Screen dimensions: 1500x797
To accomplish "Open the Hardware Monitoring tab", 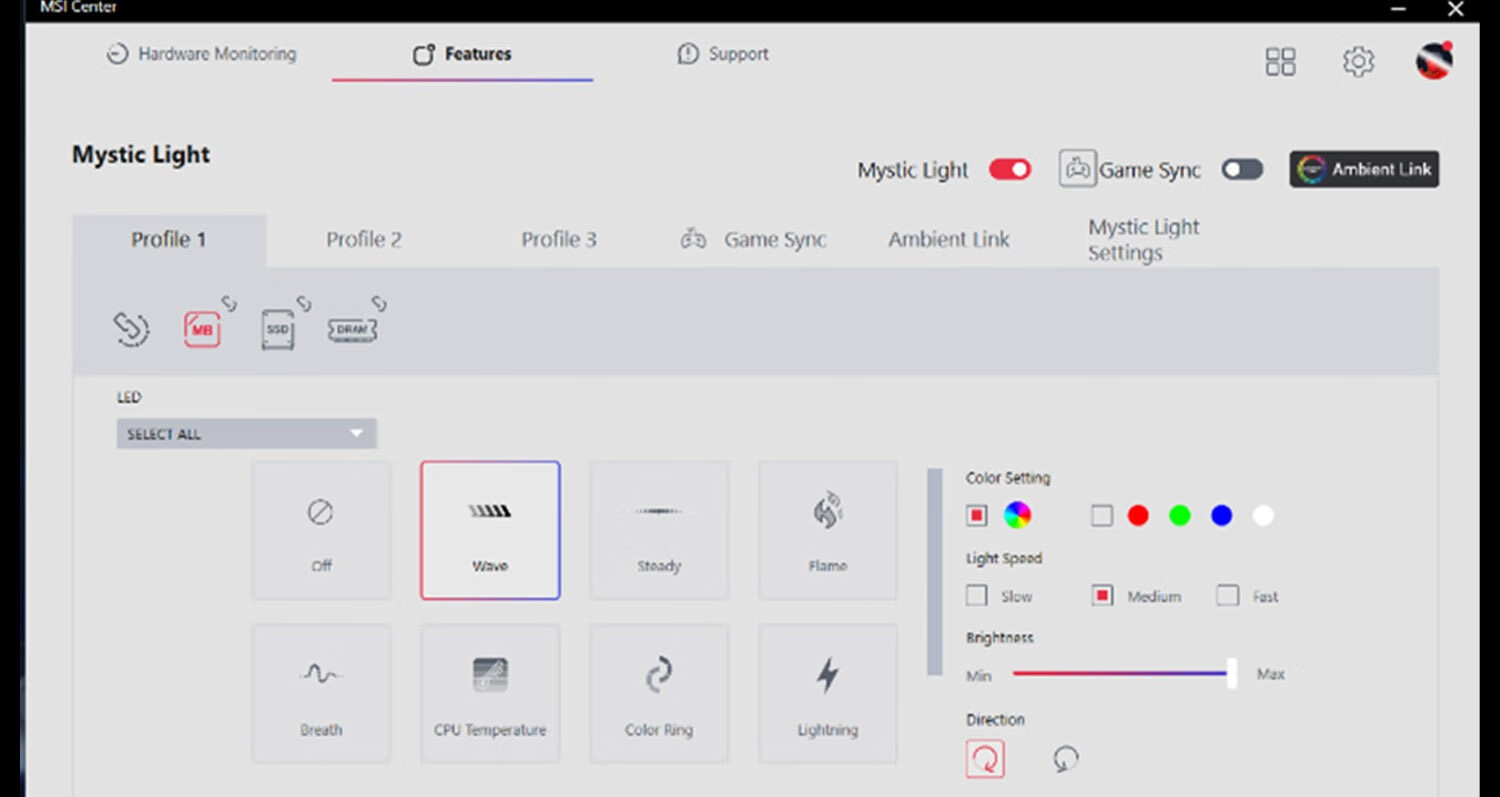I will (x=202, y=54).
